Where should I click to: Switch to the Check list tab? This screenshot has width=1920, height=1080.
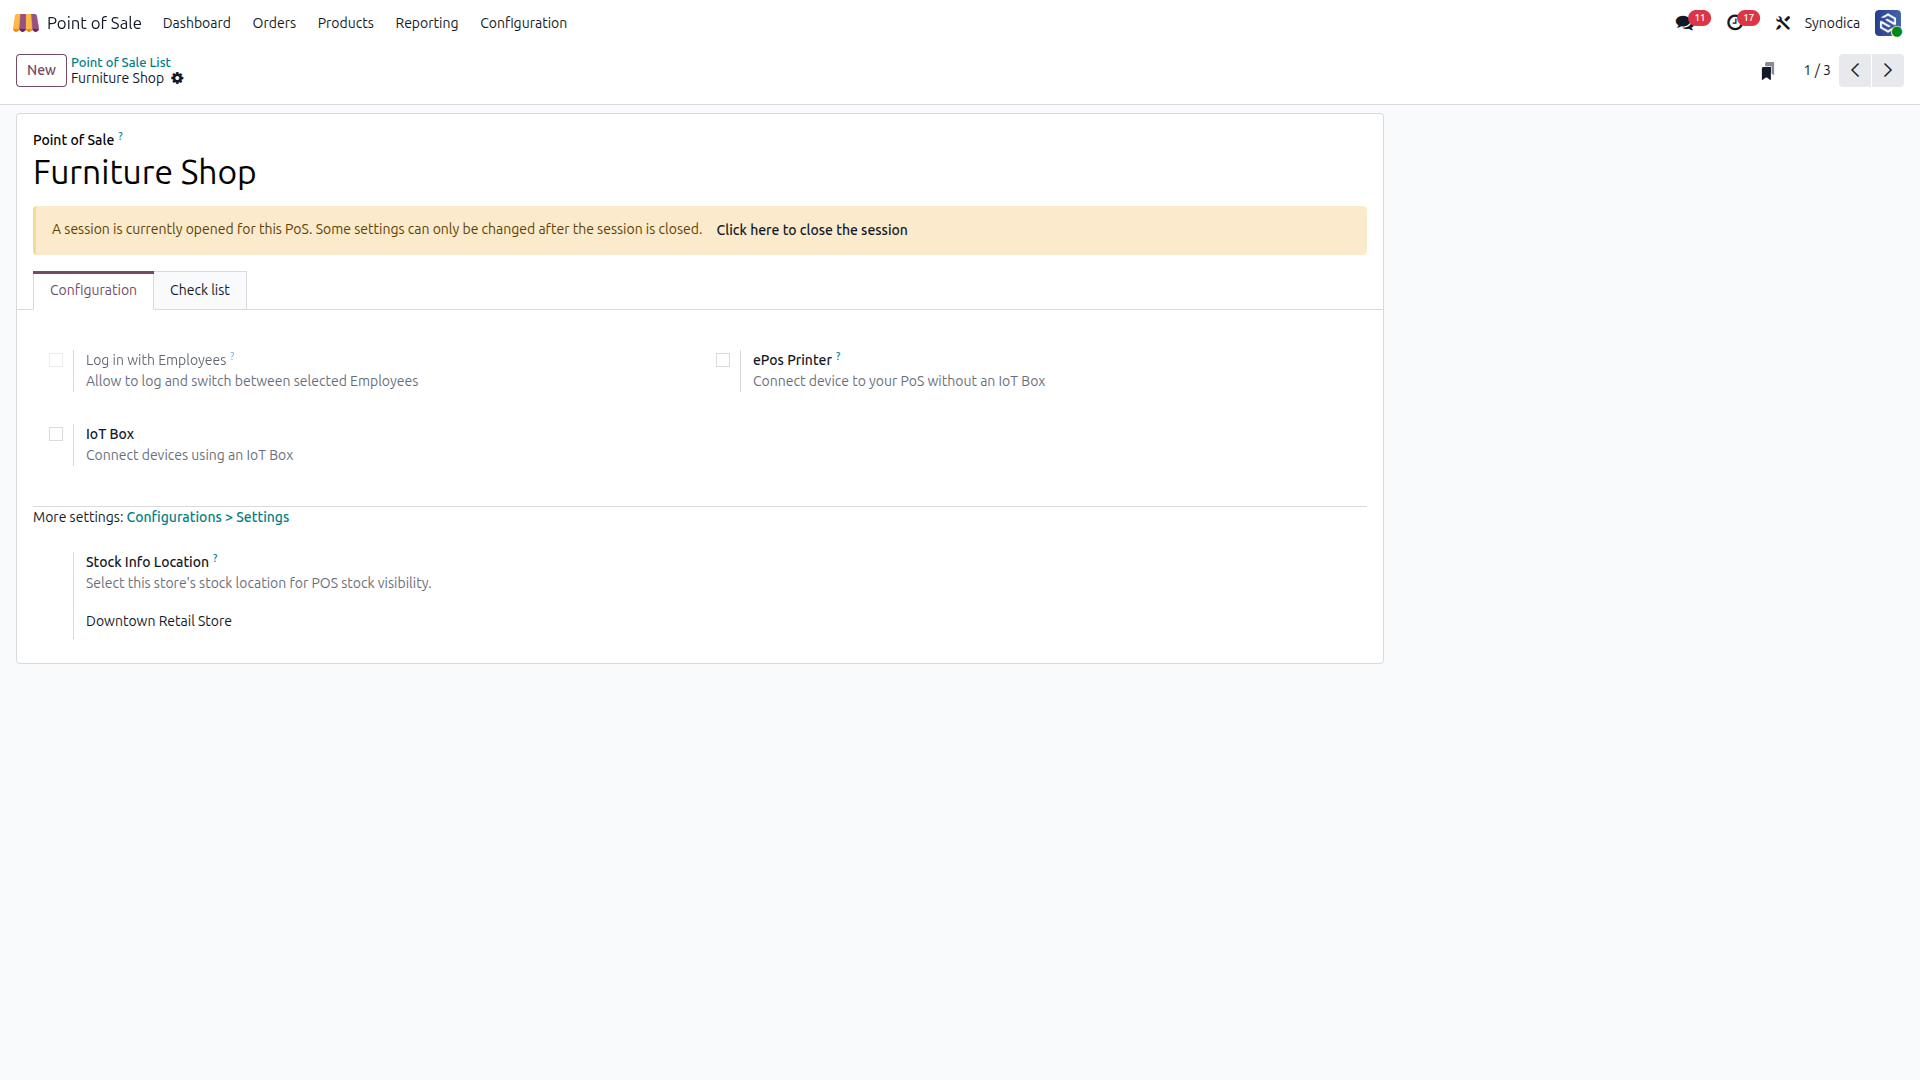(200, 290)
